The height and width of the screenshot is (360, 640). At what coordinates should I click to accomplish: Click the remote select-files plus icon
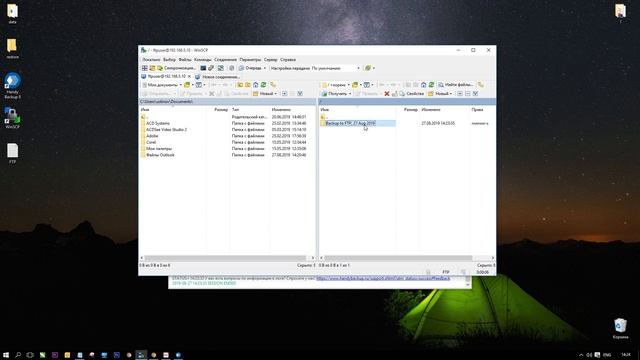pyautogui.click(x=460, y=94)
